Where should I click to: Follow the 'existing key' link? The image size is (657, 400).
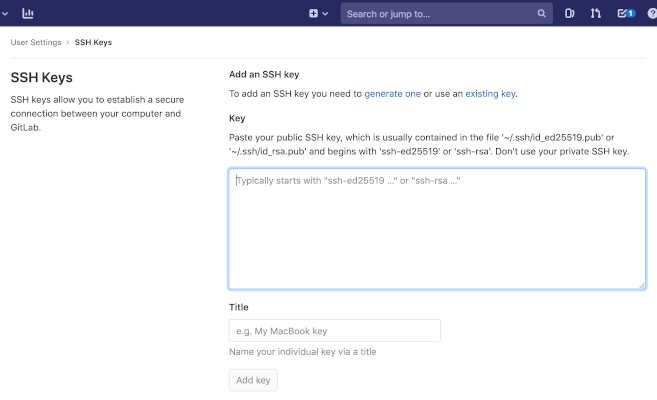pyautogui.click(x=490, y=94)
